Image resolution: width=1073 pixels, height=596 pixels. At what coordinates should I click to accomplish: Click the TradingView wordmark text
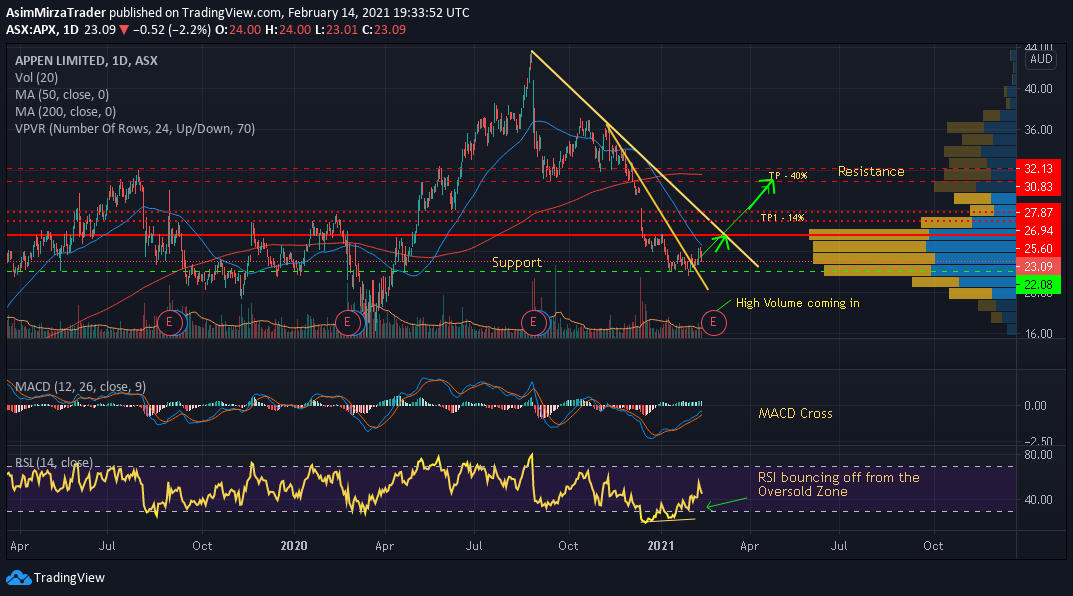tap(69, 578)
